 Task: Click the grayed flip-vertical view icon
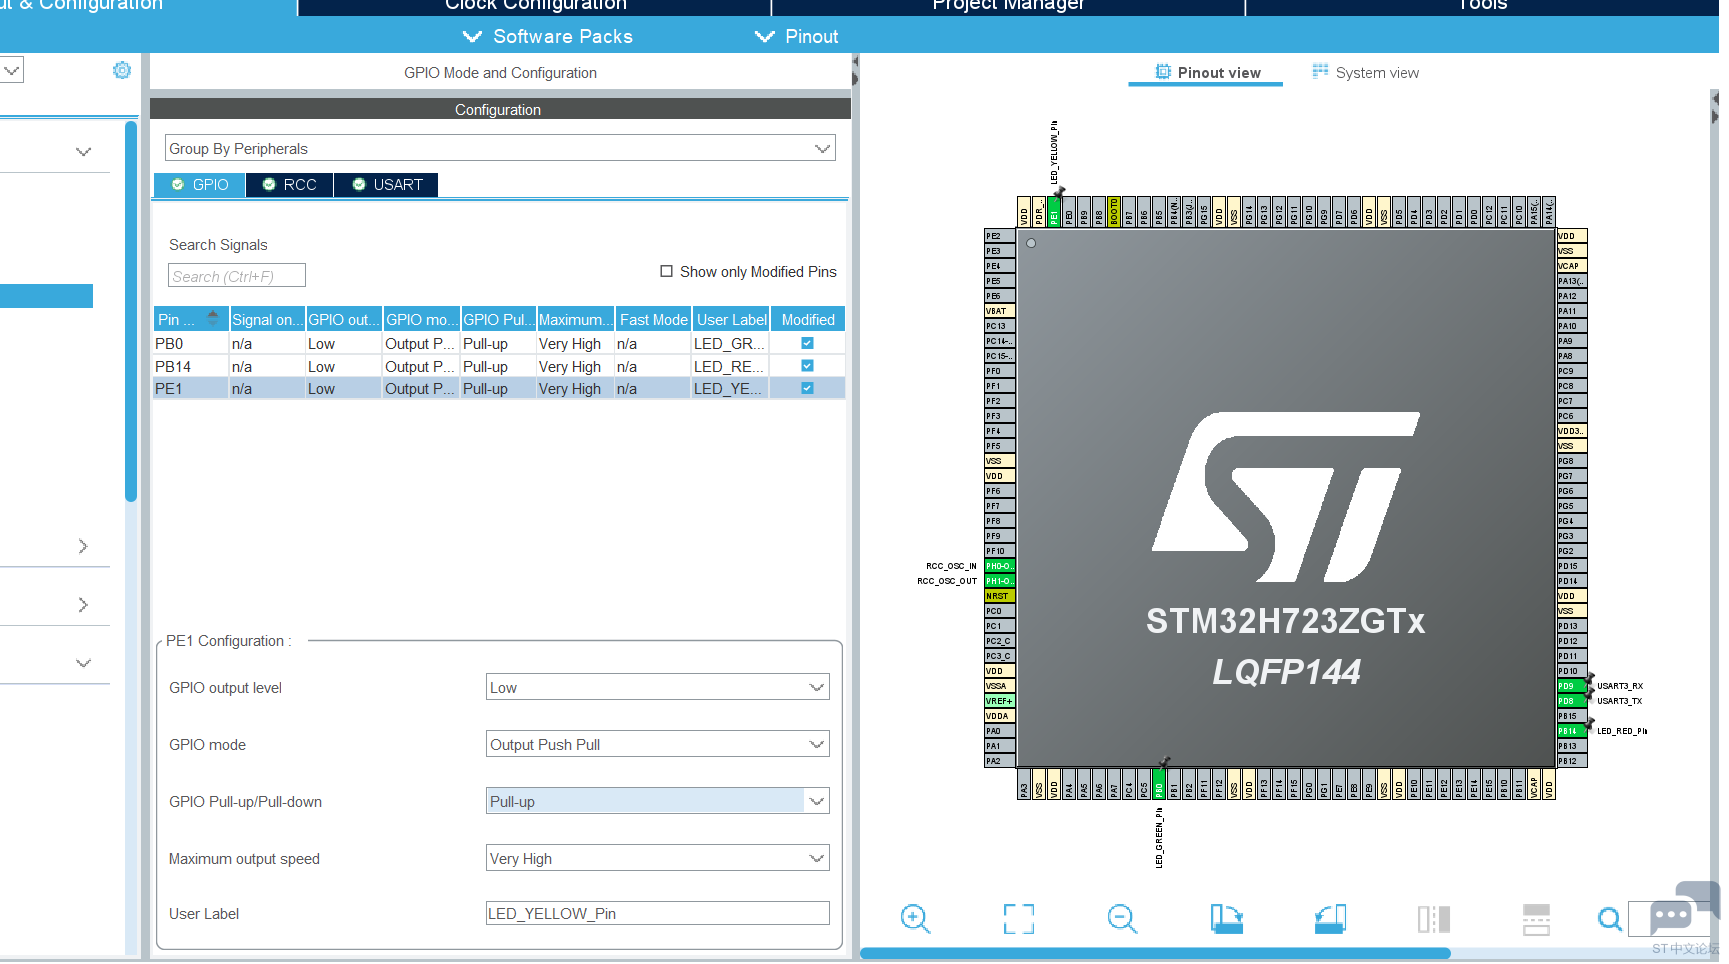(1536, 918)
